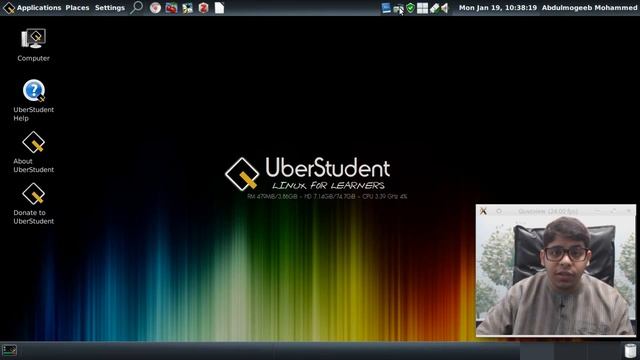Click the network connection tray icon
The image size is (640, 360).
(x=398, y=8)
